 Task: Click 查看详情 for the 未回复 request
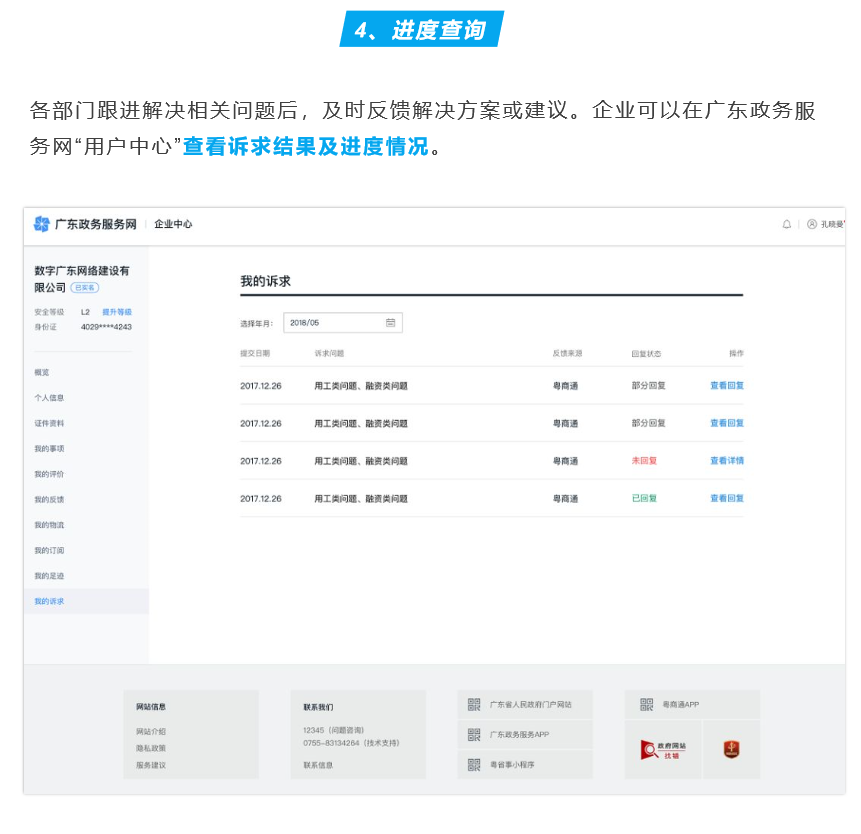(x=727, y=461)
